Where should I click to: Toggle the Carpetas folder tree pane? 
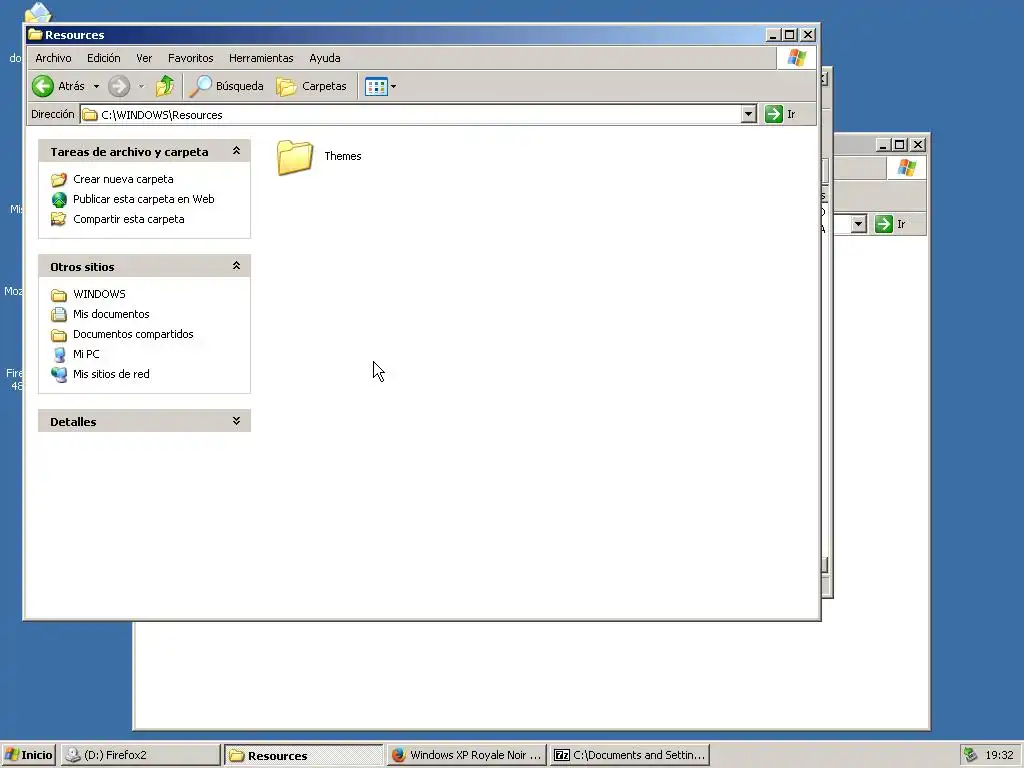point(312,86)
